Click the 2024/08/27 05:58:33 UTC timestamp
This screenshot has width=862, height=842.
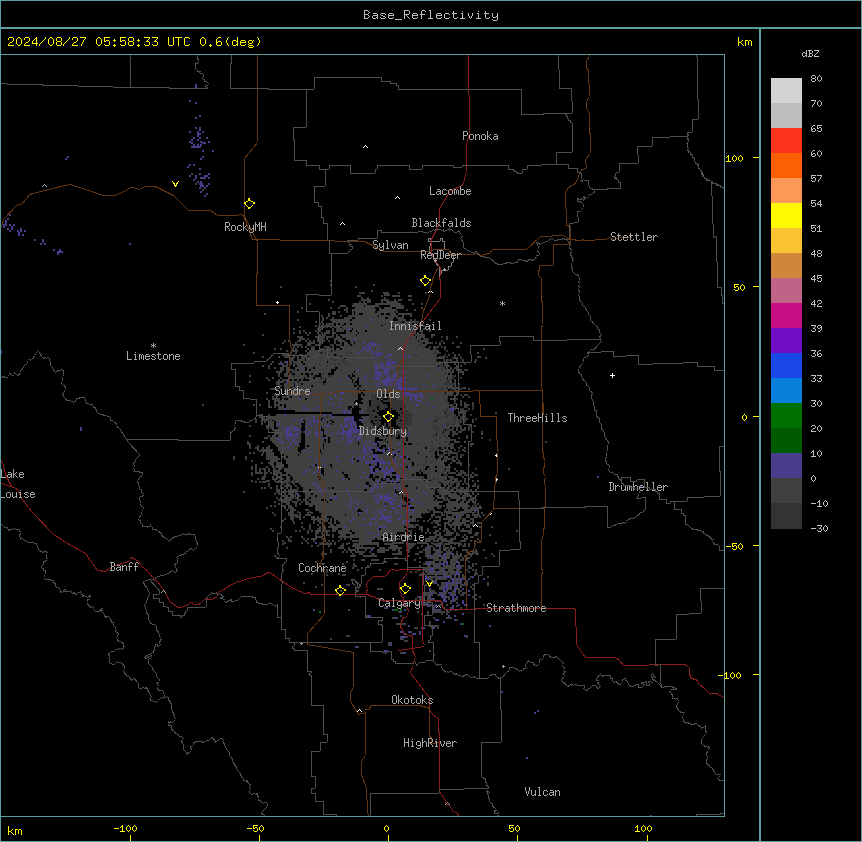[99, 42]
